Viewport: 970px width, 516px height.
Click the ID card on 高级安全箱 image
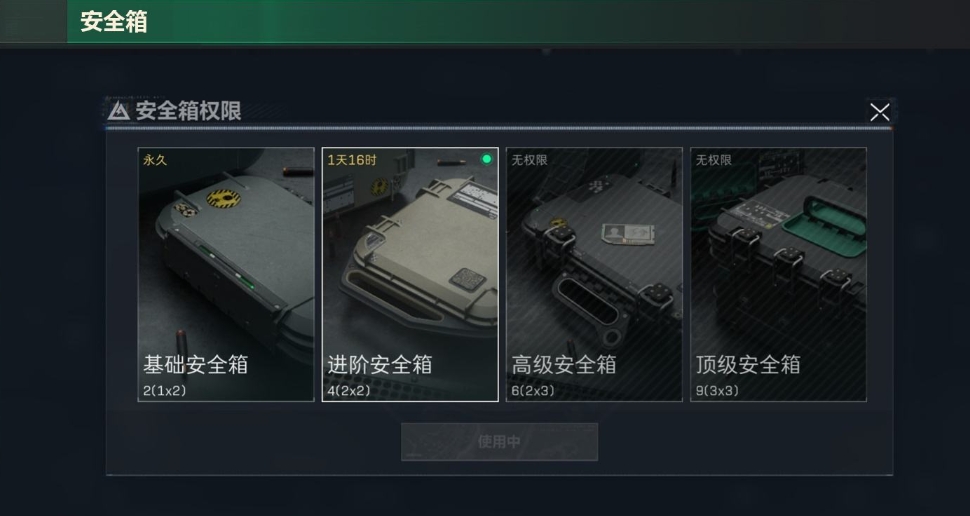(627, 234)
